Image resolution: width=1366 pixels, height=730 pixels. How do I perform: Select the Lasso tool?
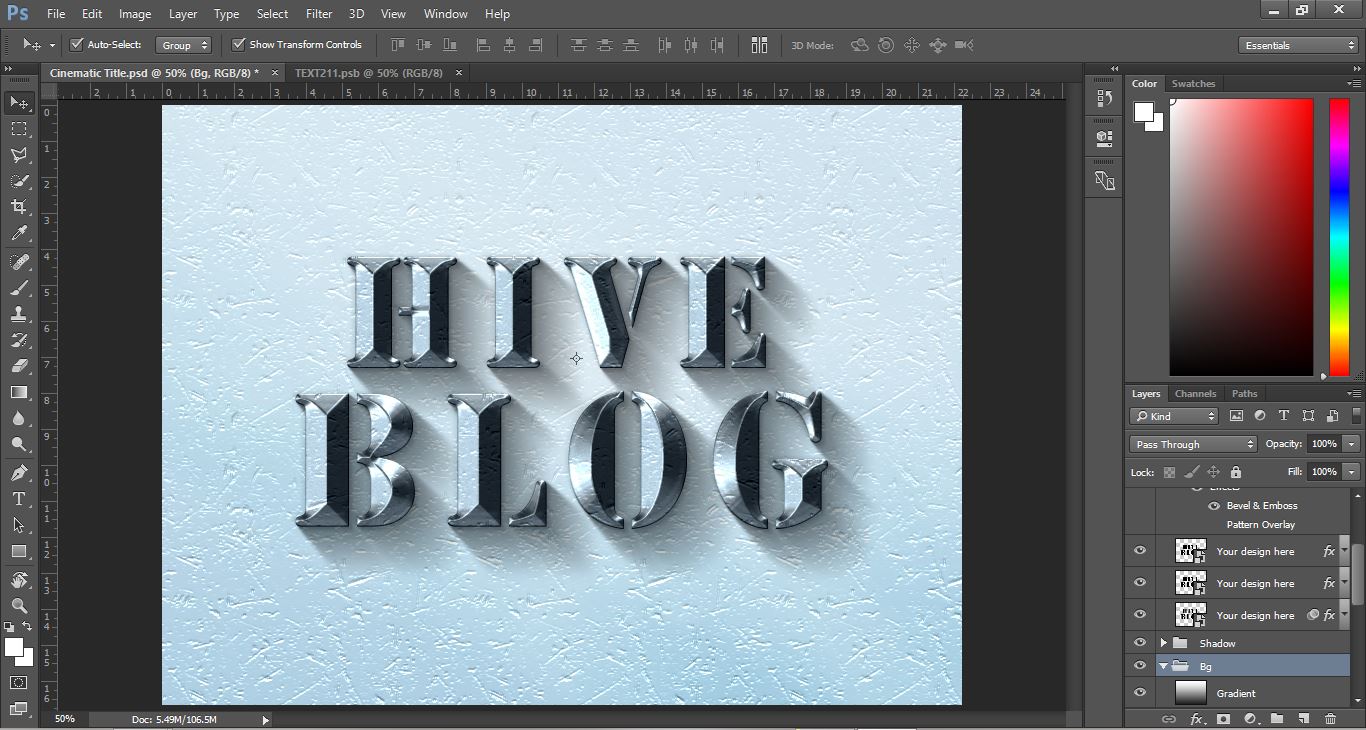(19, 155)
